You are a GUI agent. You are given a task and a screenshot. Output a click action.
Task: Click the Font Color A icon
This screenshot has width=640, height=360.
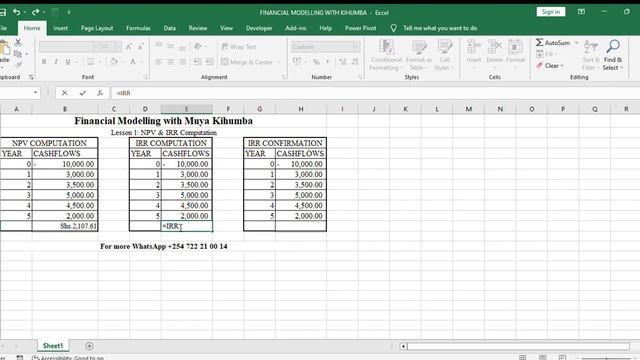pyautogui.click(x=133, y=62)
